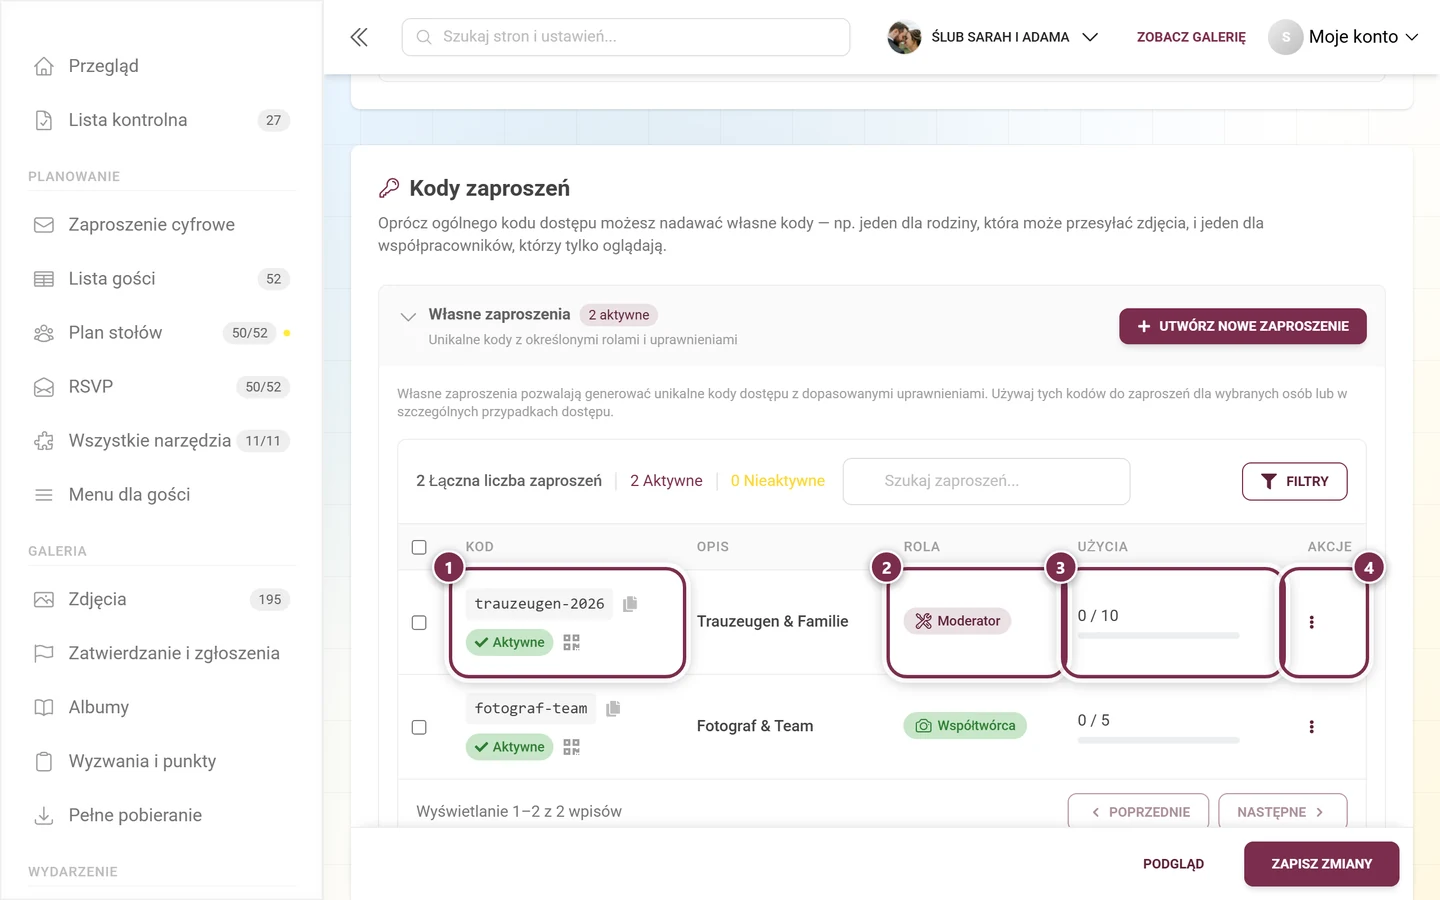Click the Szukaj stron i ustawień search box
The width and height of the screenshot is (1440, 900).
(626, 37)
